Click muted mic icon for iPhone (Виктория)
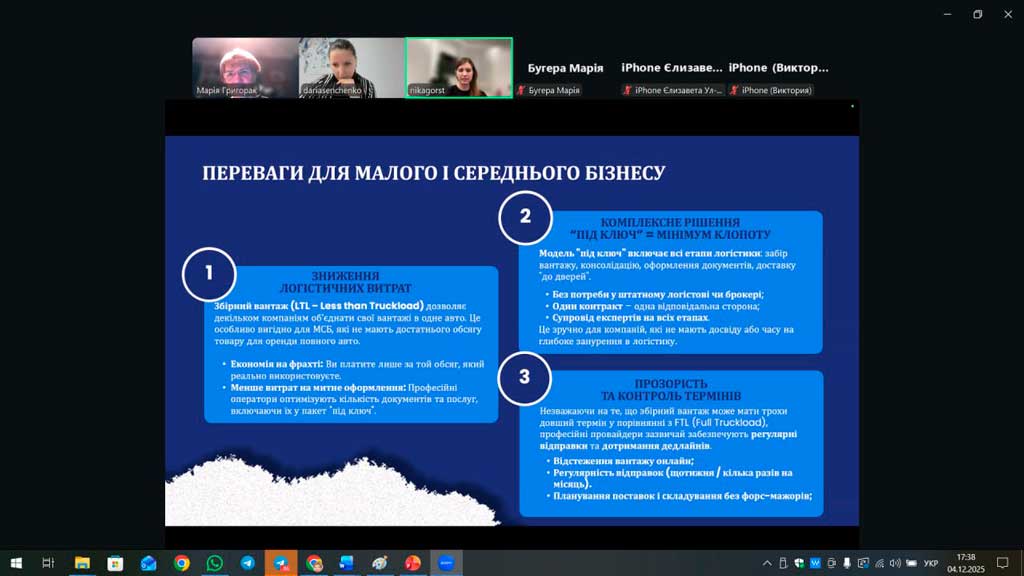Viewport: 1024px width, 576px height. (x=735, y=91)
